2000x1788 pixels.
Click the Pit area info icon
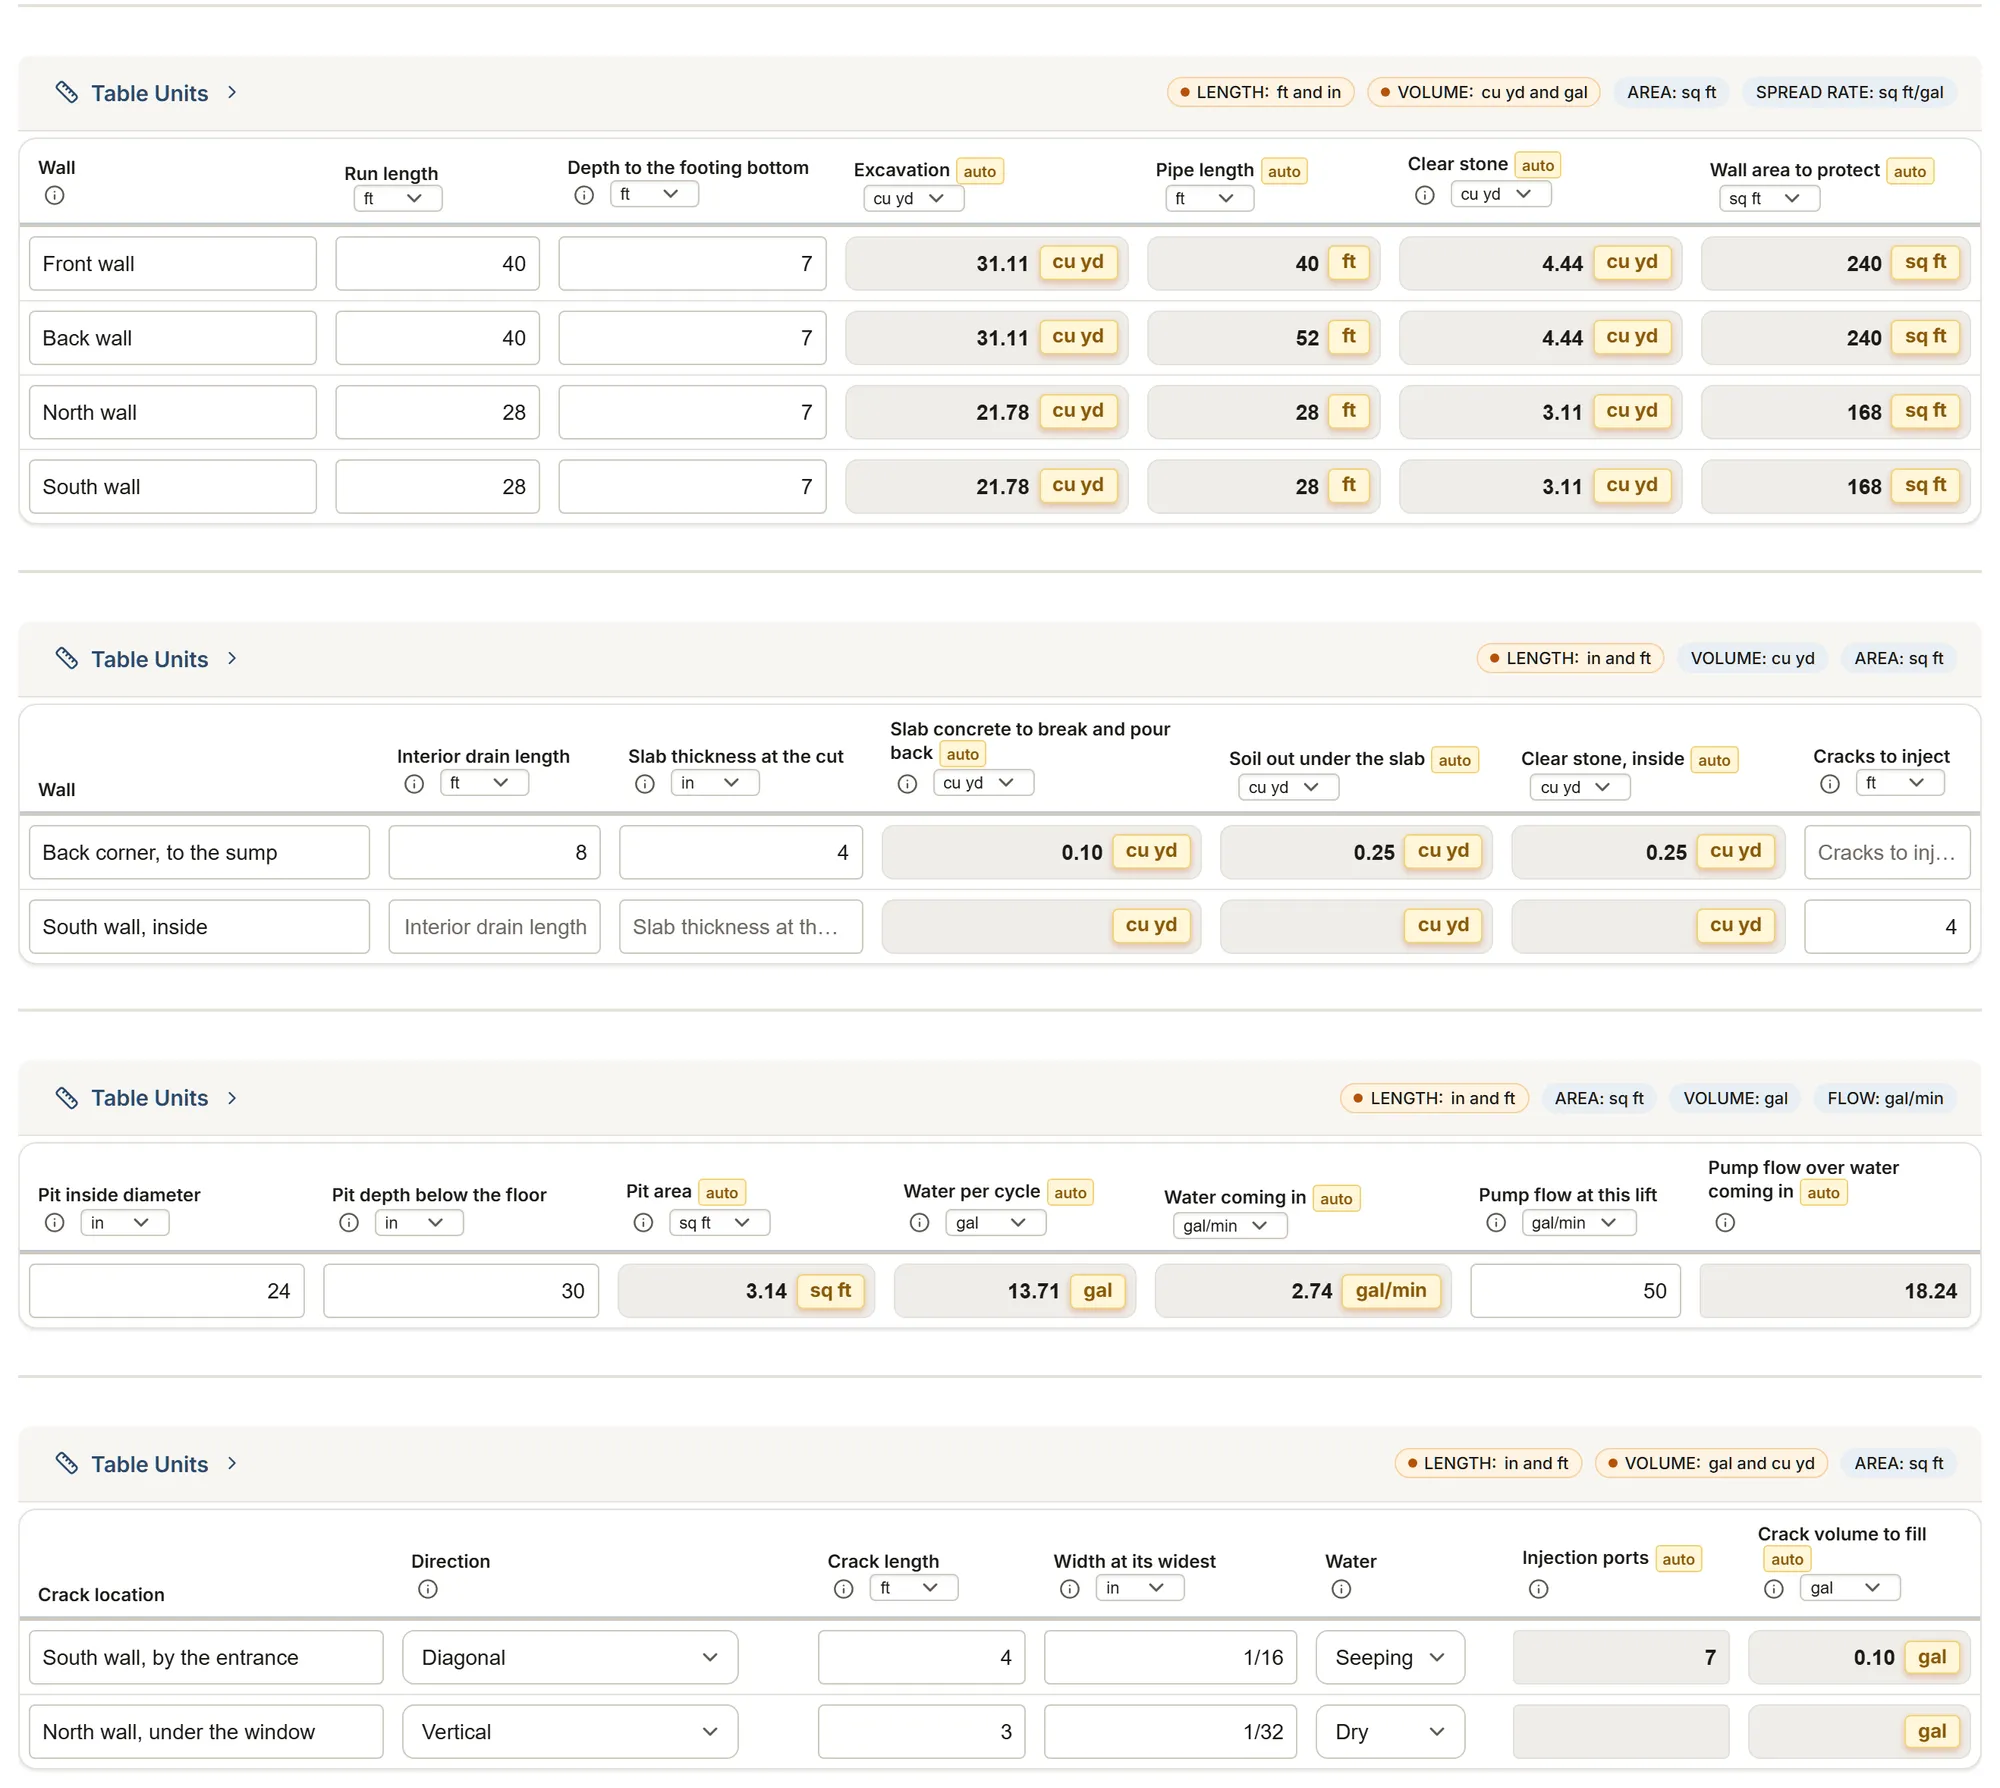[x=644, y=1223]
